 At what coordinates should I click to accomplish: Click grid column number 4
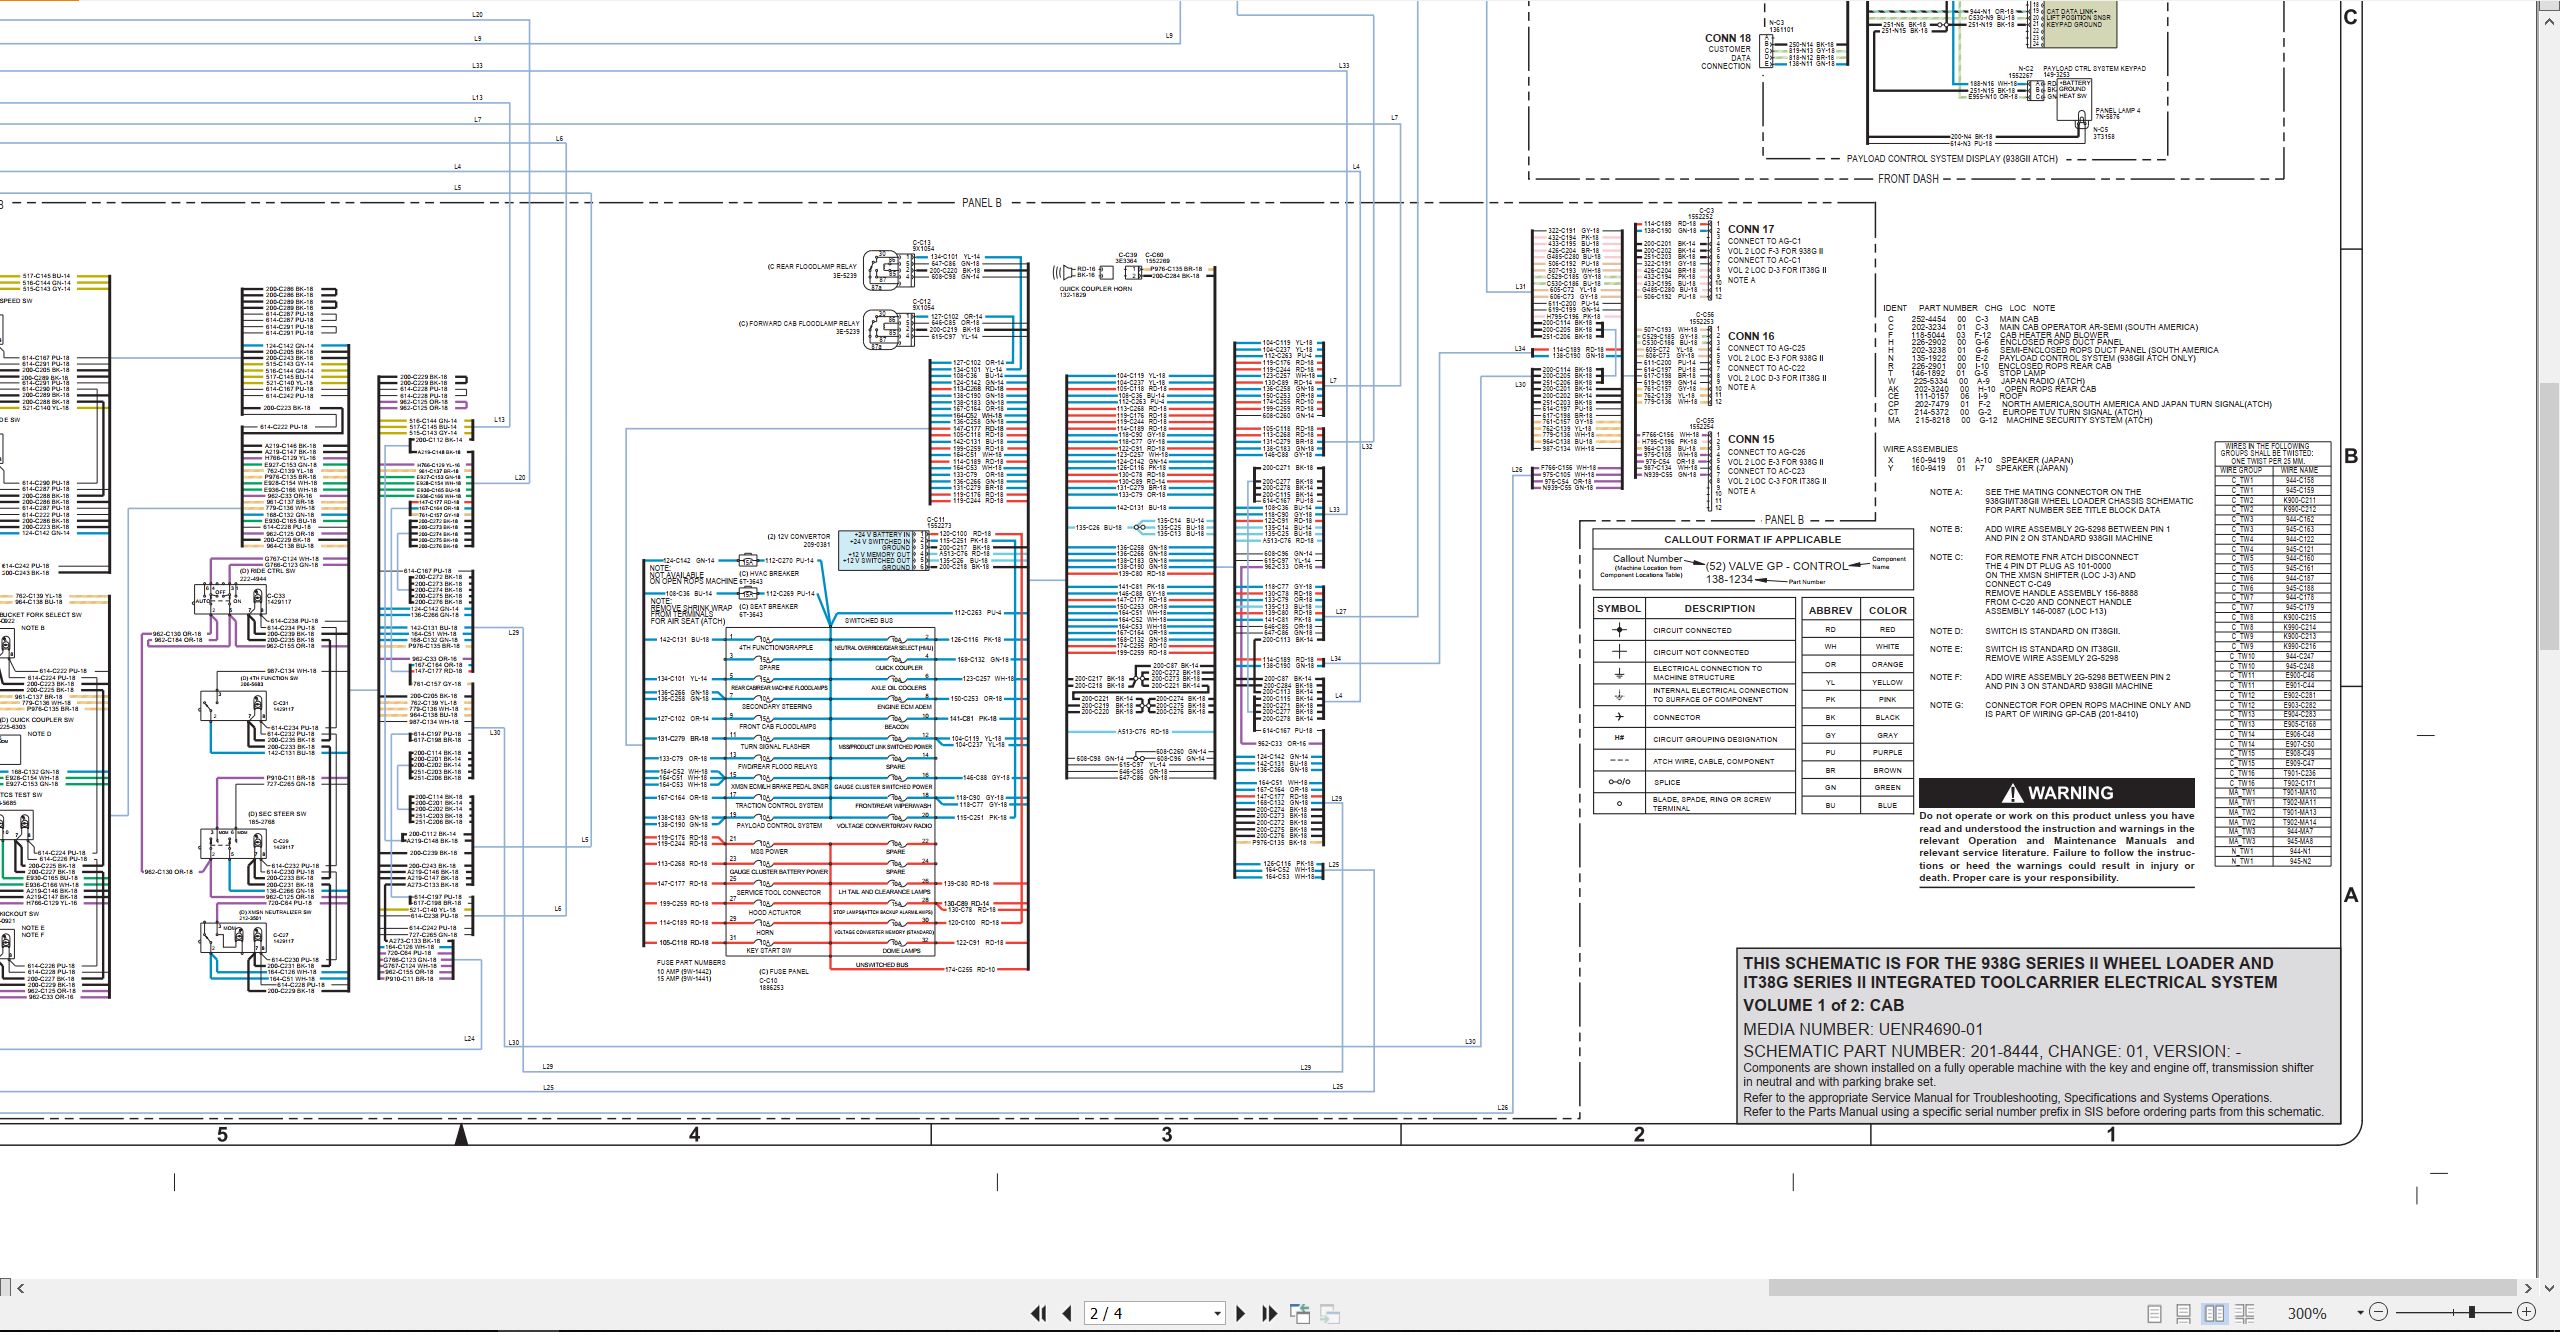point(694,1134)
